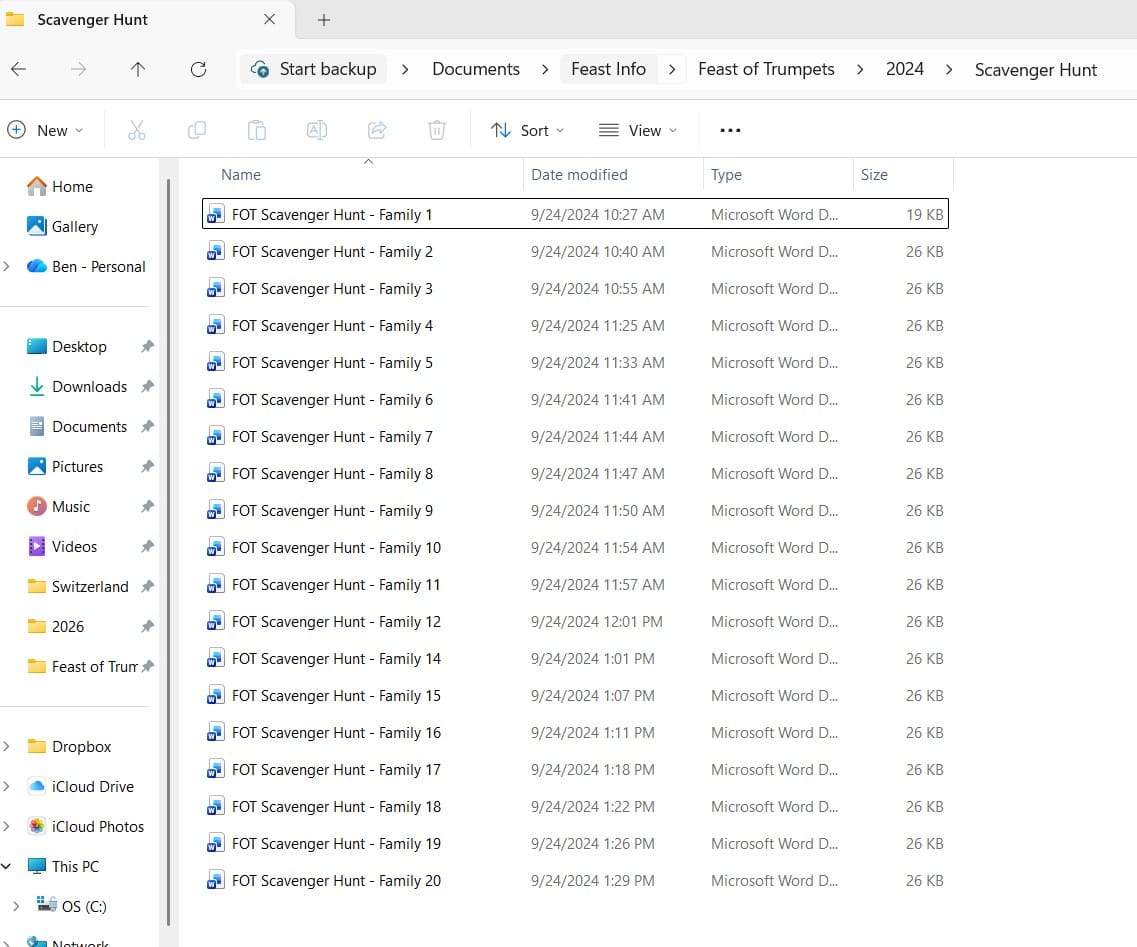Go back with the left arrow
Viewport: 1137px width, 947px height.
[x=19, y=69]
